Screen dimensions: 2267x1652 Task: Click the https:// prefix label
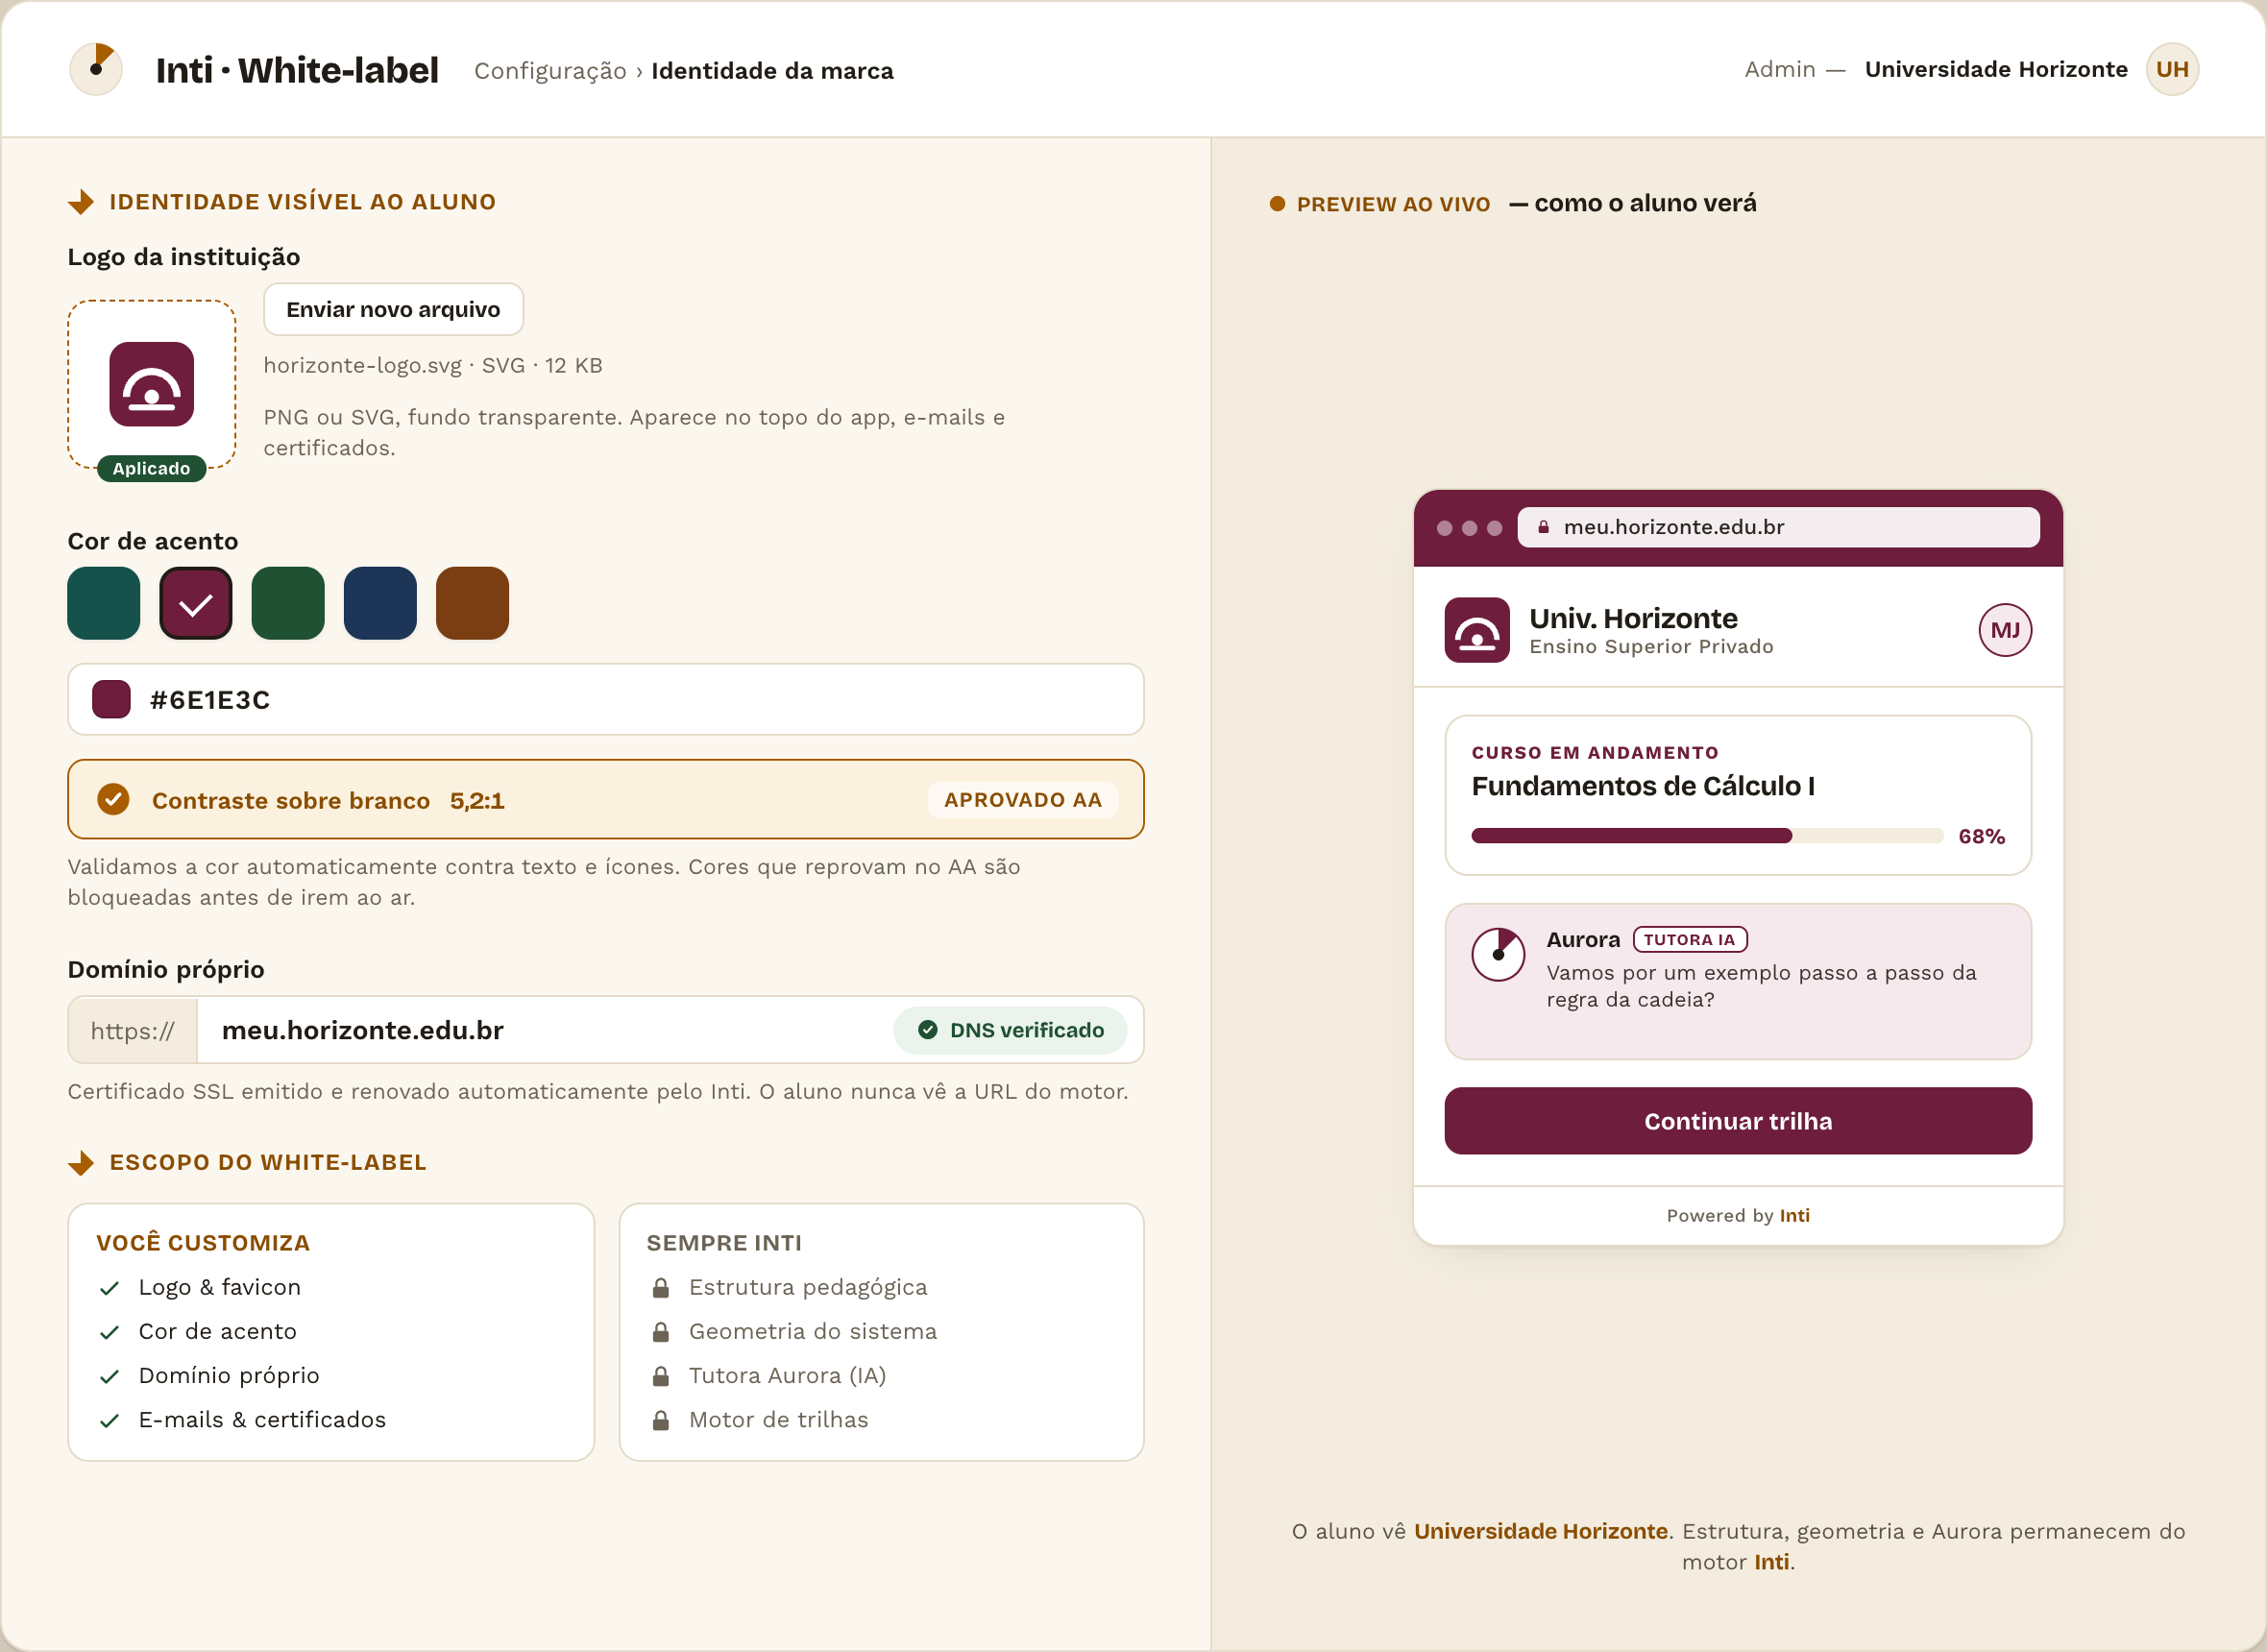[133, 1030]
